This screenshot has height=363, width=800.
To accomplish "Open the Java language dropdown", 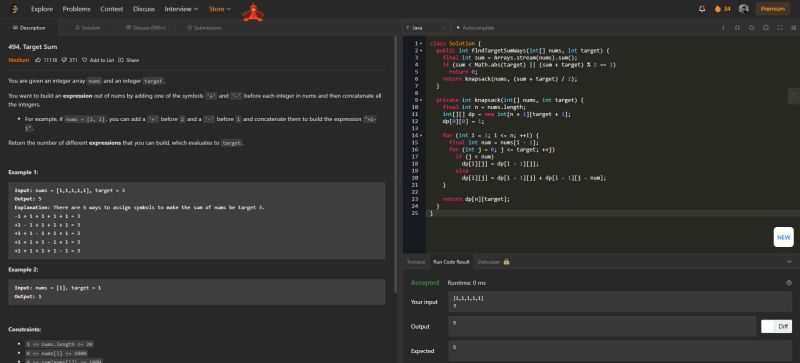I will (x=426, y=28).
